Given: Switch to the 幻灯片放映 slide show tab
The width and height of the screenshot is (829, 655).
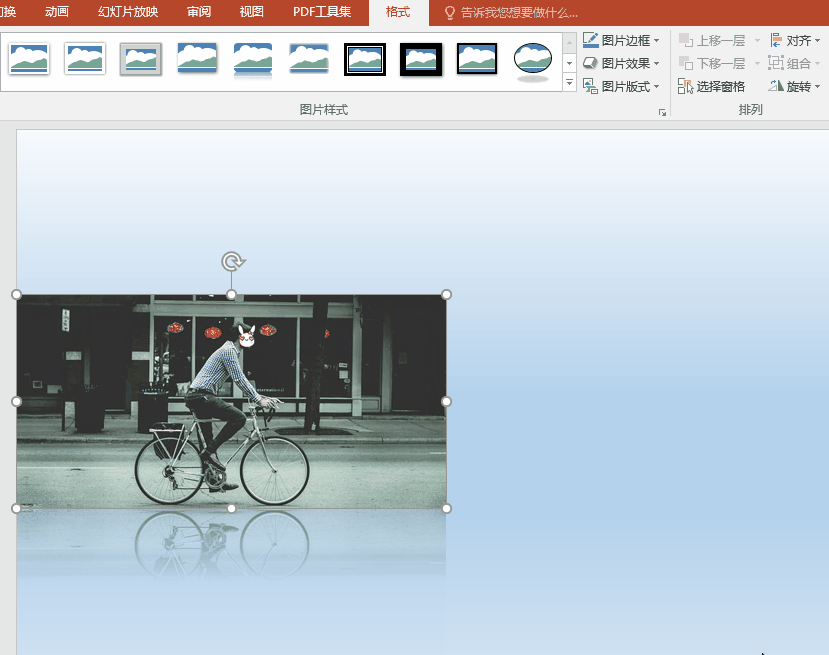Looking at the screenshot, I should 128,12.
